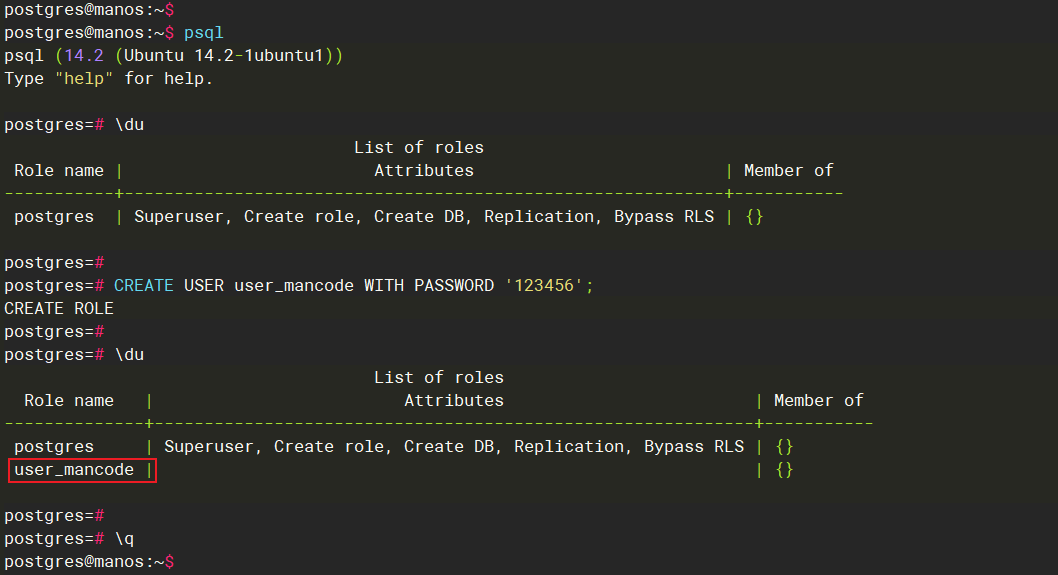Click the first \du command

tap(129, 125)
